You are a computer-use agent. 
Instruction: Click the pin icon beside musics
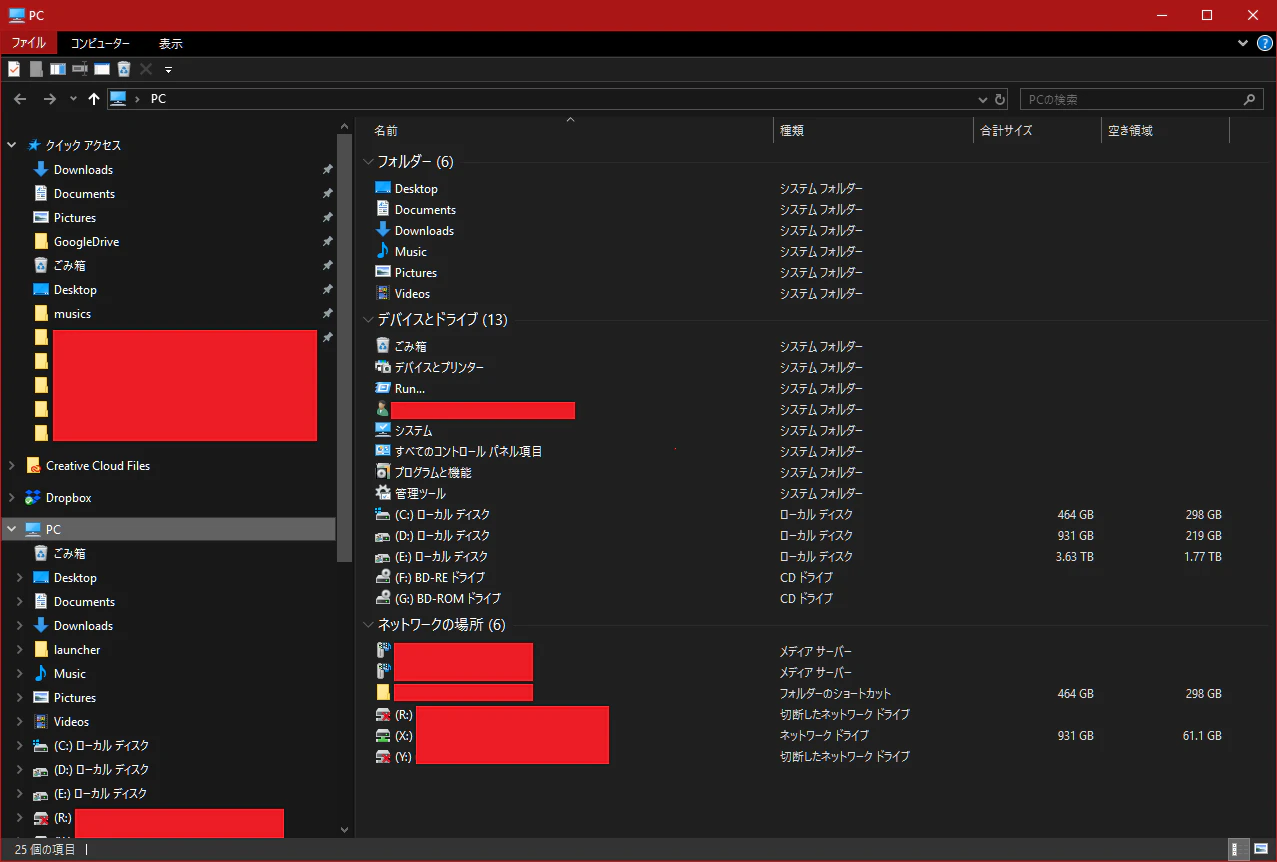(x=327, y=314)
